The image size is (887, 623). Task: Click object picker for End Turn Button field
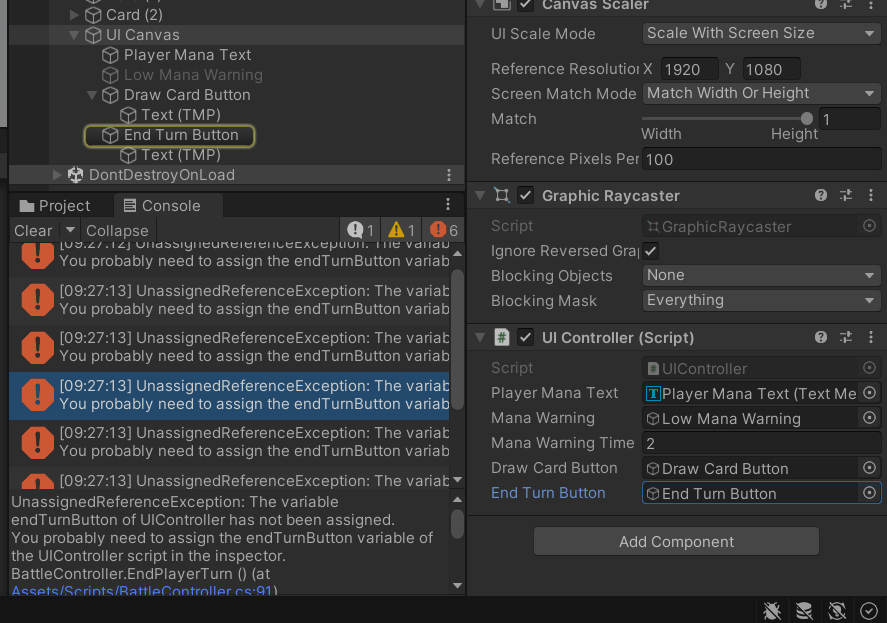coord(869,493)
